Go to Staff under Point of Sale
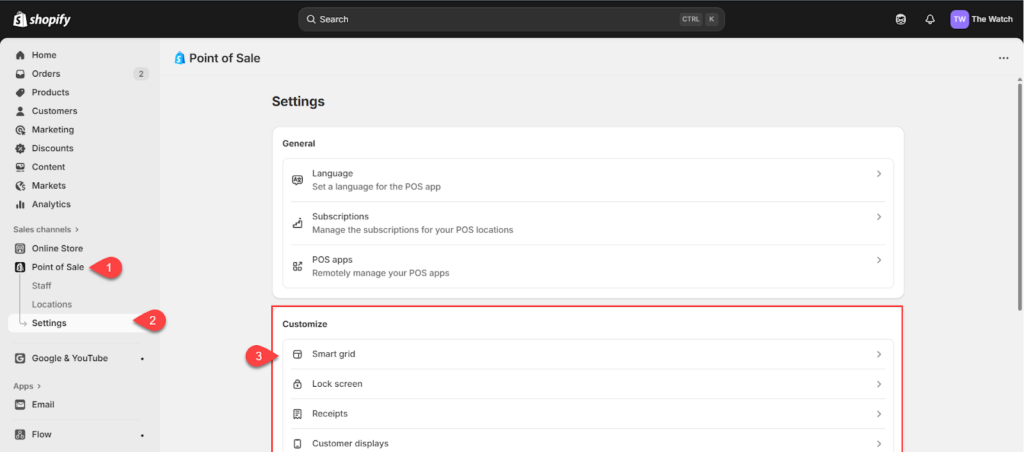Viewport: 1024px width, 452px height. [42, 286]
